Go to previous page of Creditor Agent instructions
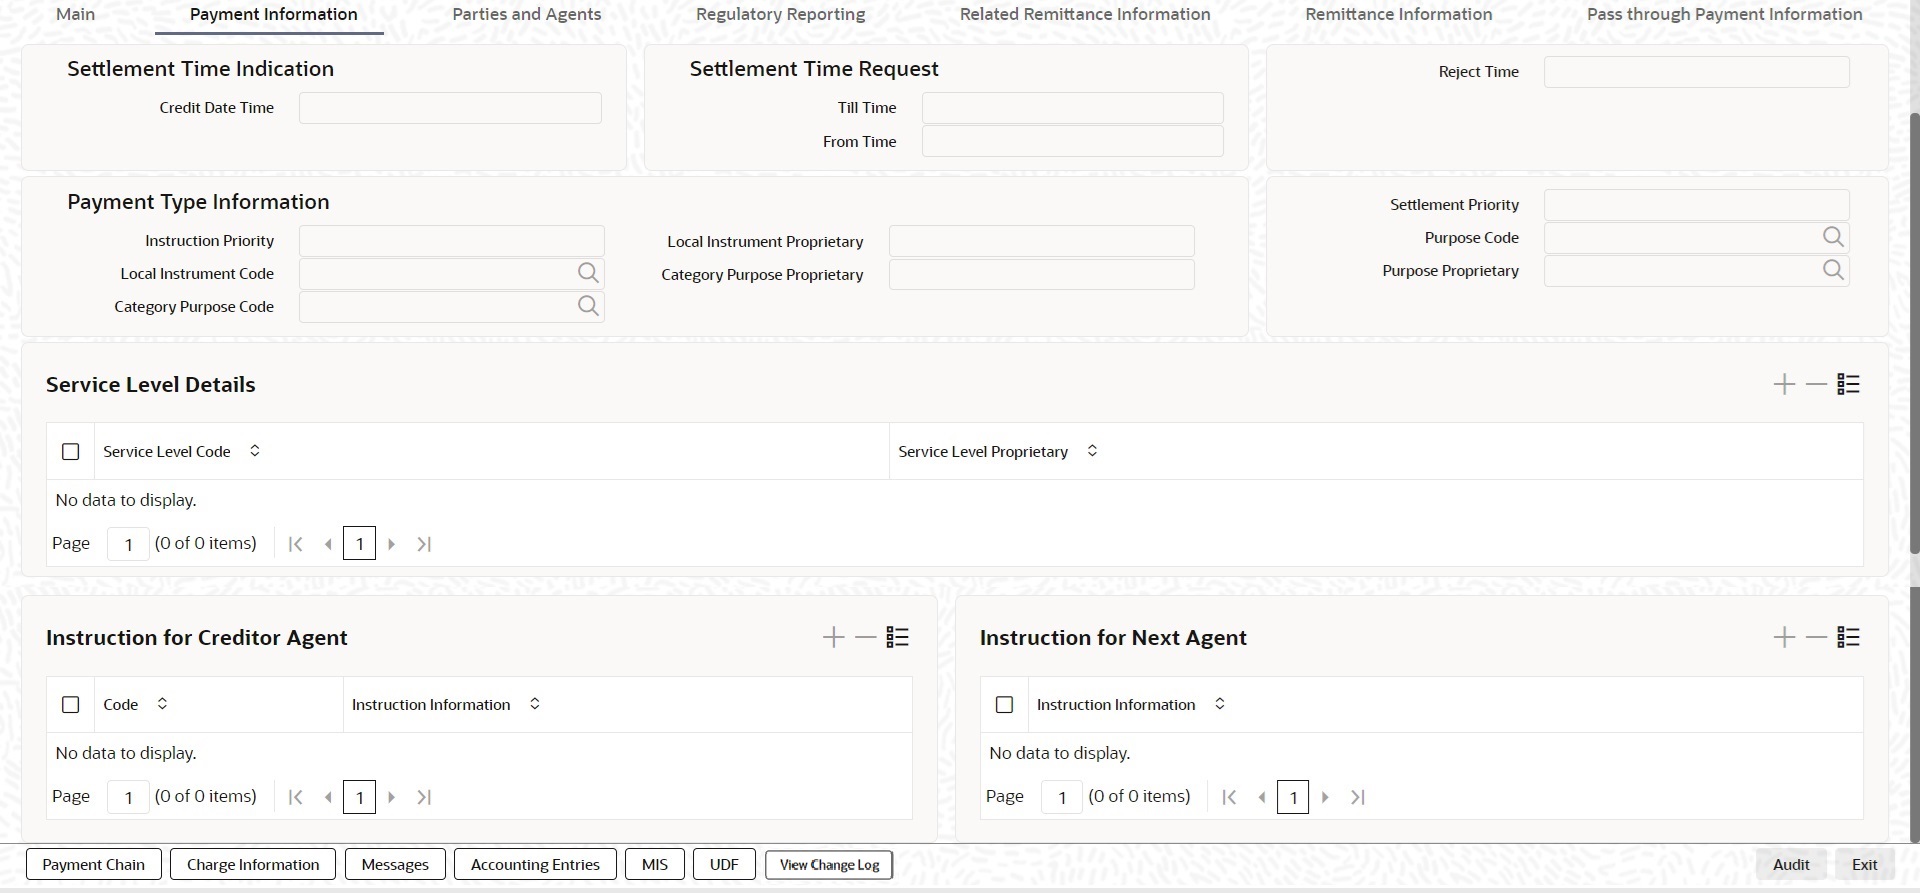Image resolution: width=1920 pixels, height=893 pixels. (x=328, y=797)
